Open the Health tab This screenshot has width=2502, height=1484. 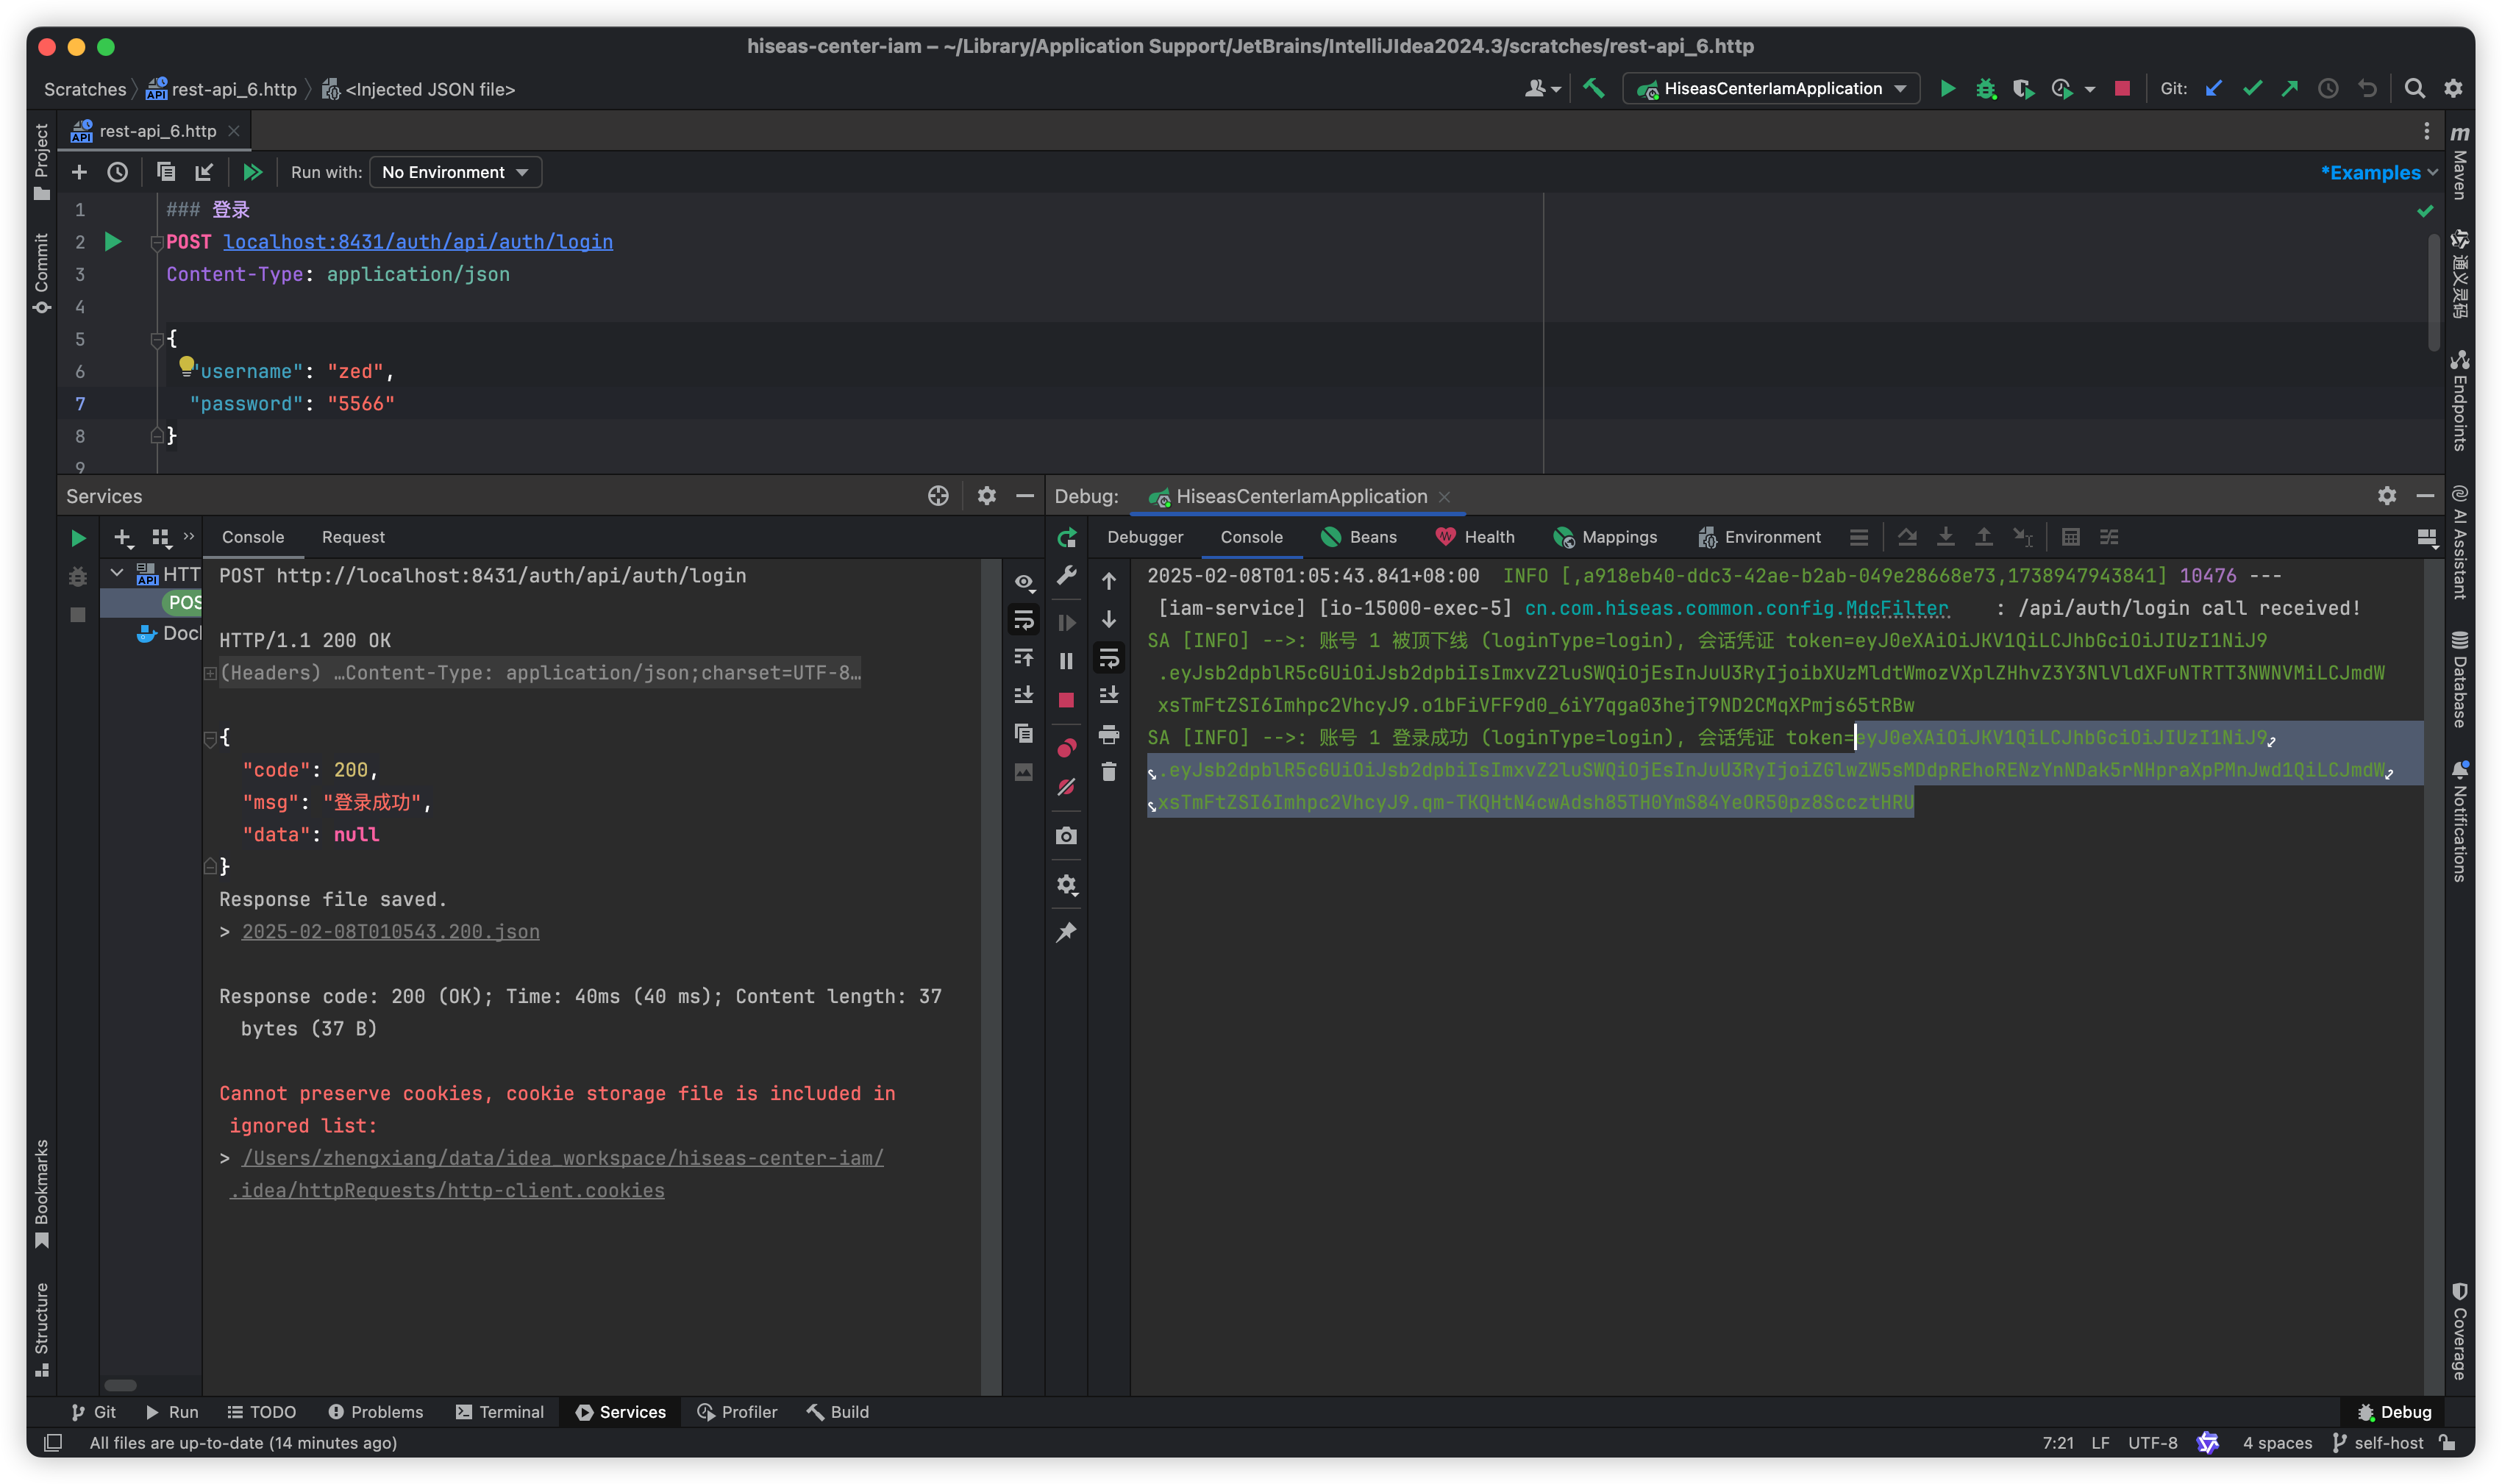click(x=1475, y=537)
